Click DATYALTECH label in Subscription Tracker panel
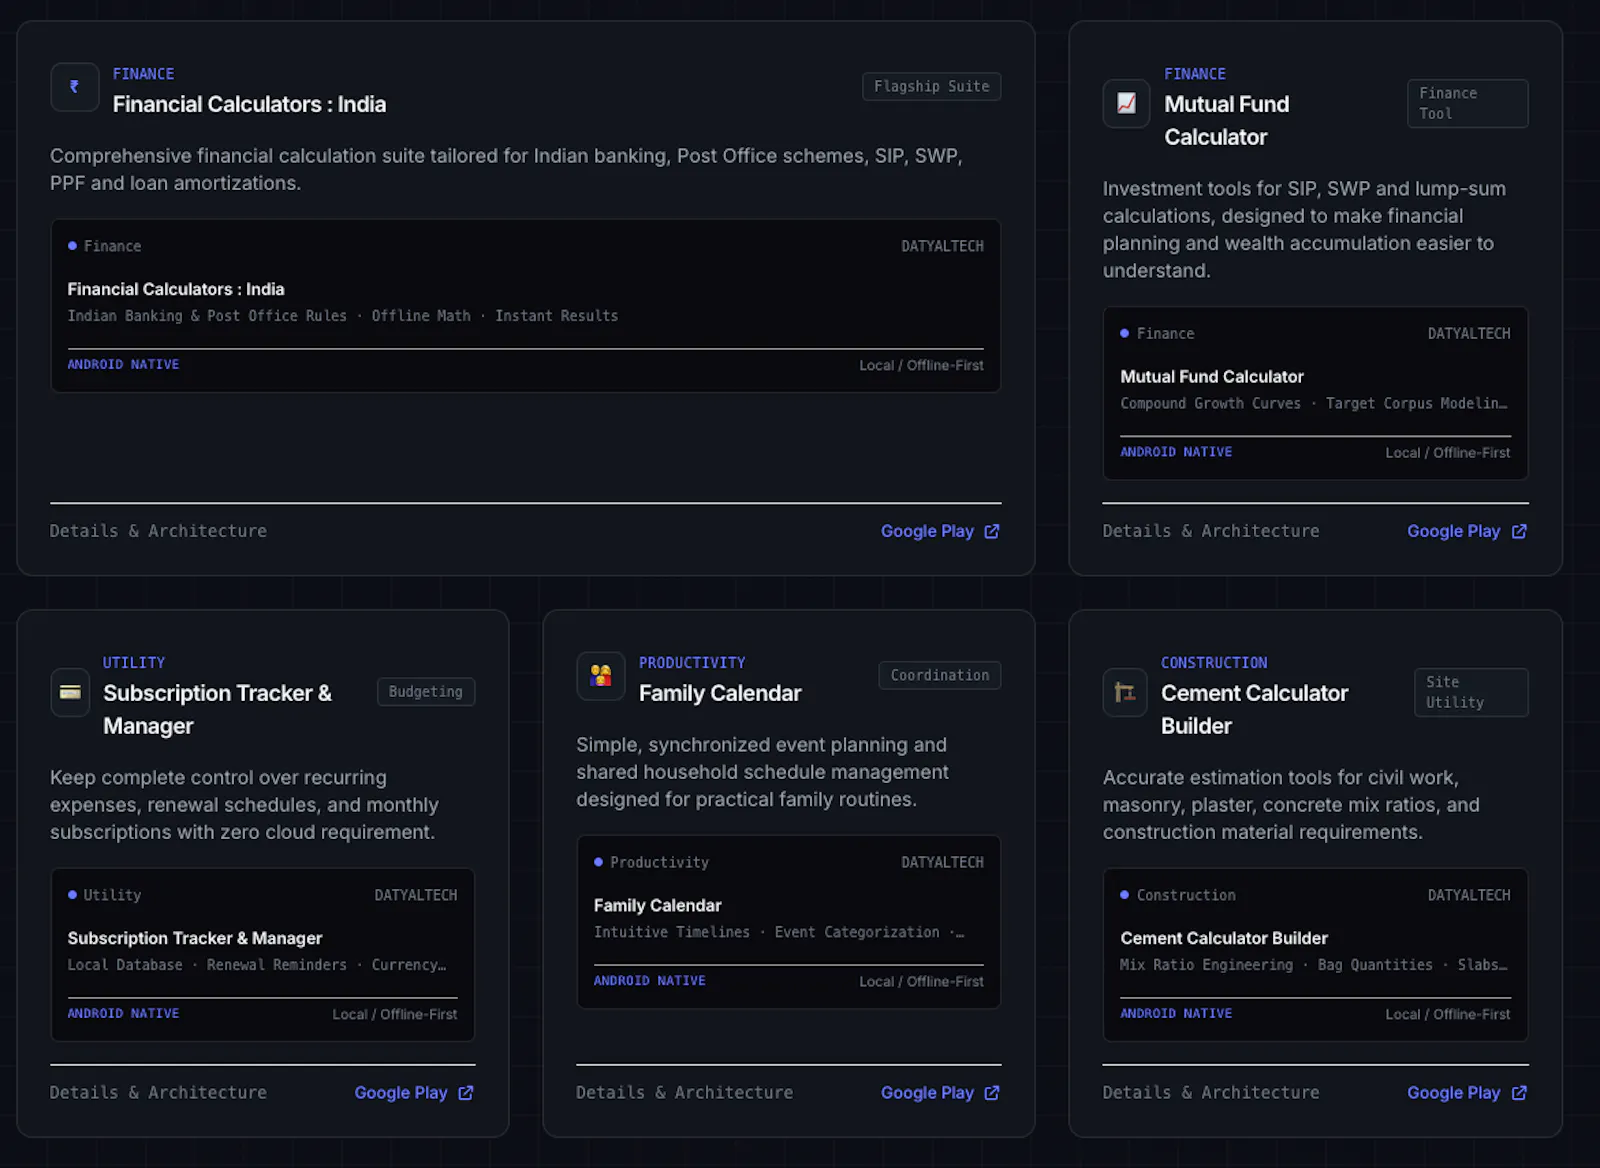This screenshot has width=1600, height=1168. click(x=416, y=895)
